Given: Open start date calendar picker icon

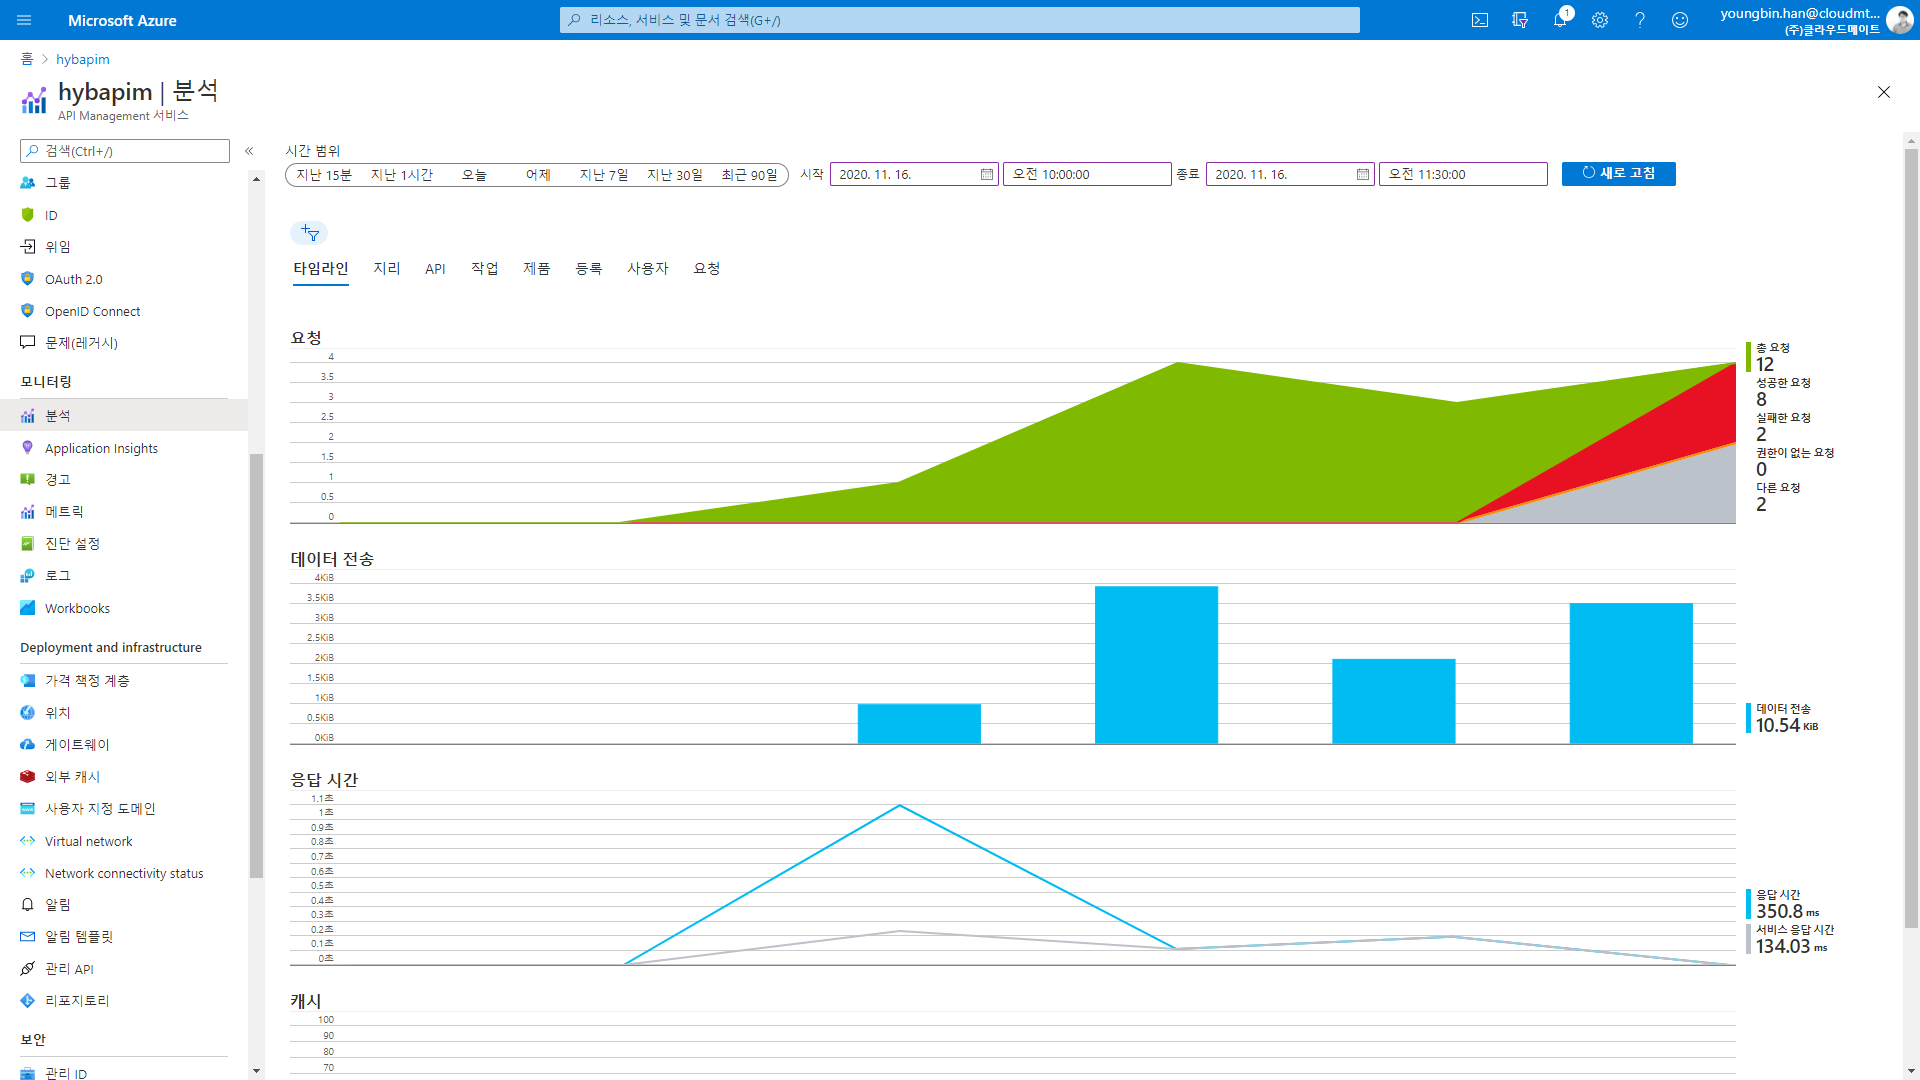Looking at the screenshot, I should [986, 174].
